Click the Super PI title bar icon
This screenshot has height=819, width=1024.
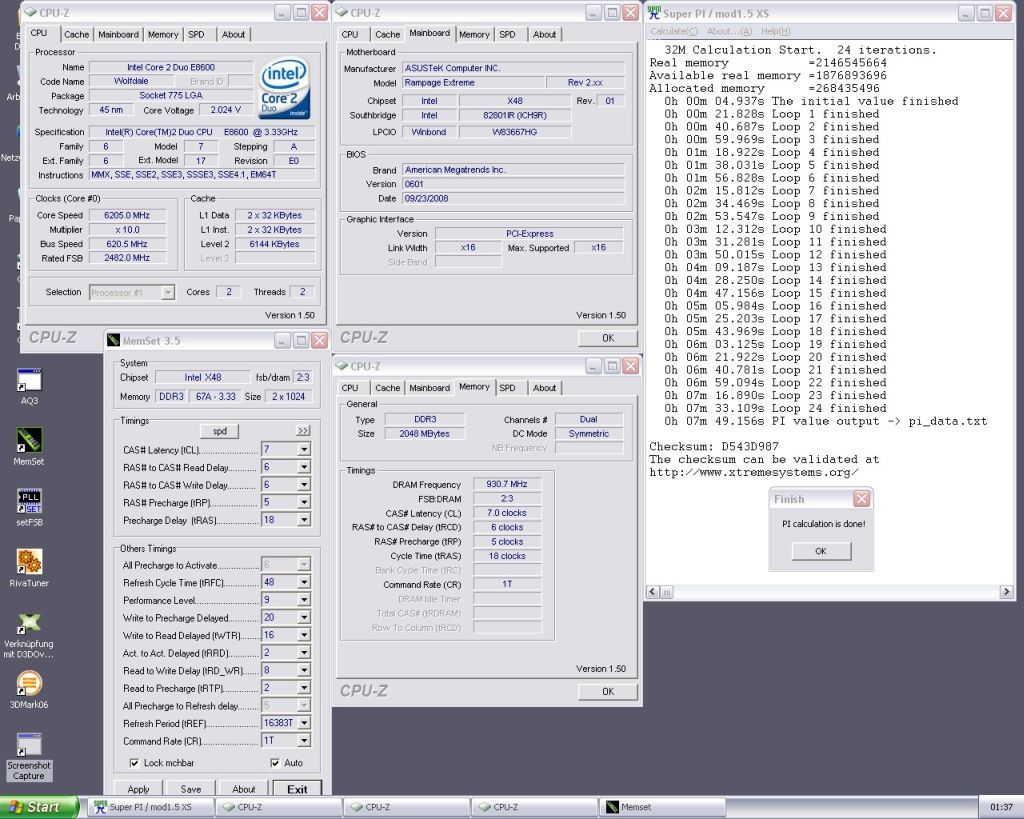click(654, 13)
